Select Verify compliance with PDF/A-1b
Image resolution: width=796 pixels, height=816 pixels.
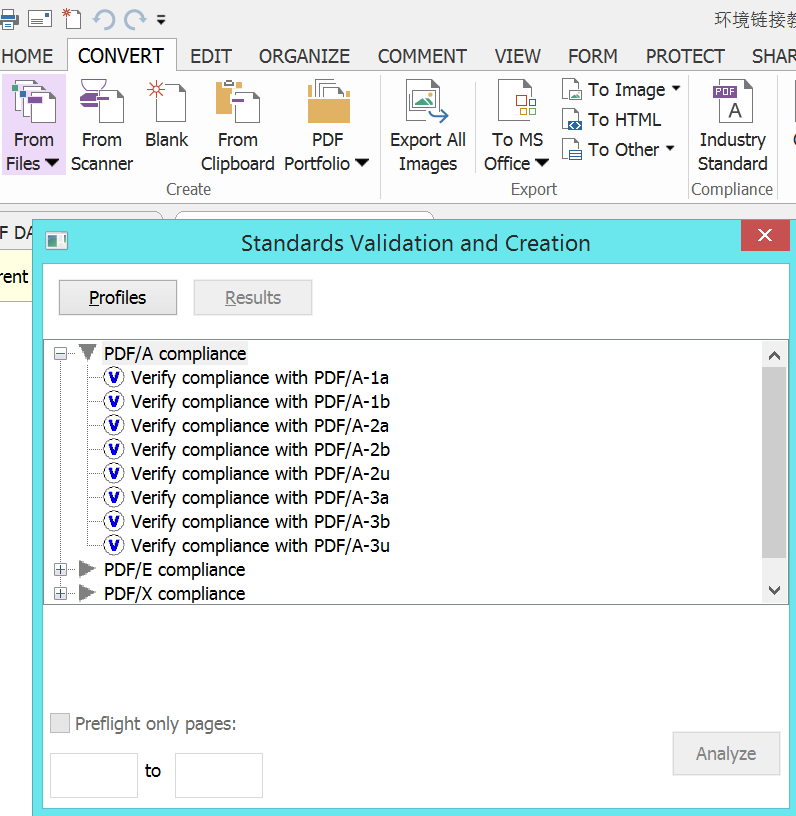click(x=260, y=402)
